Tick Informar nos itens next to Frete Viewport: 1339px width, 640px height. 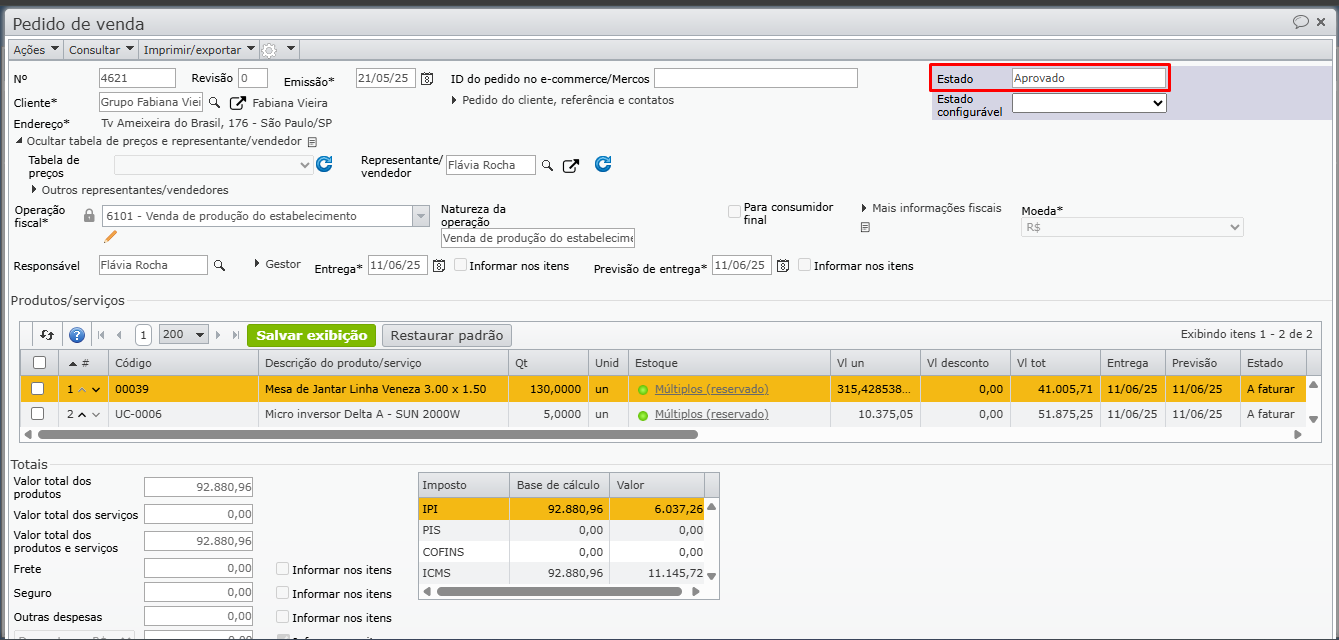coord(283,569)
